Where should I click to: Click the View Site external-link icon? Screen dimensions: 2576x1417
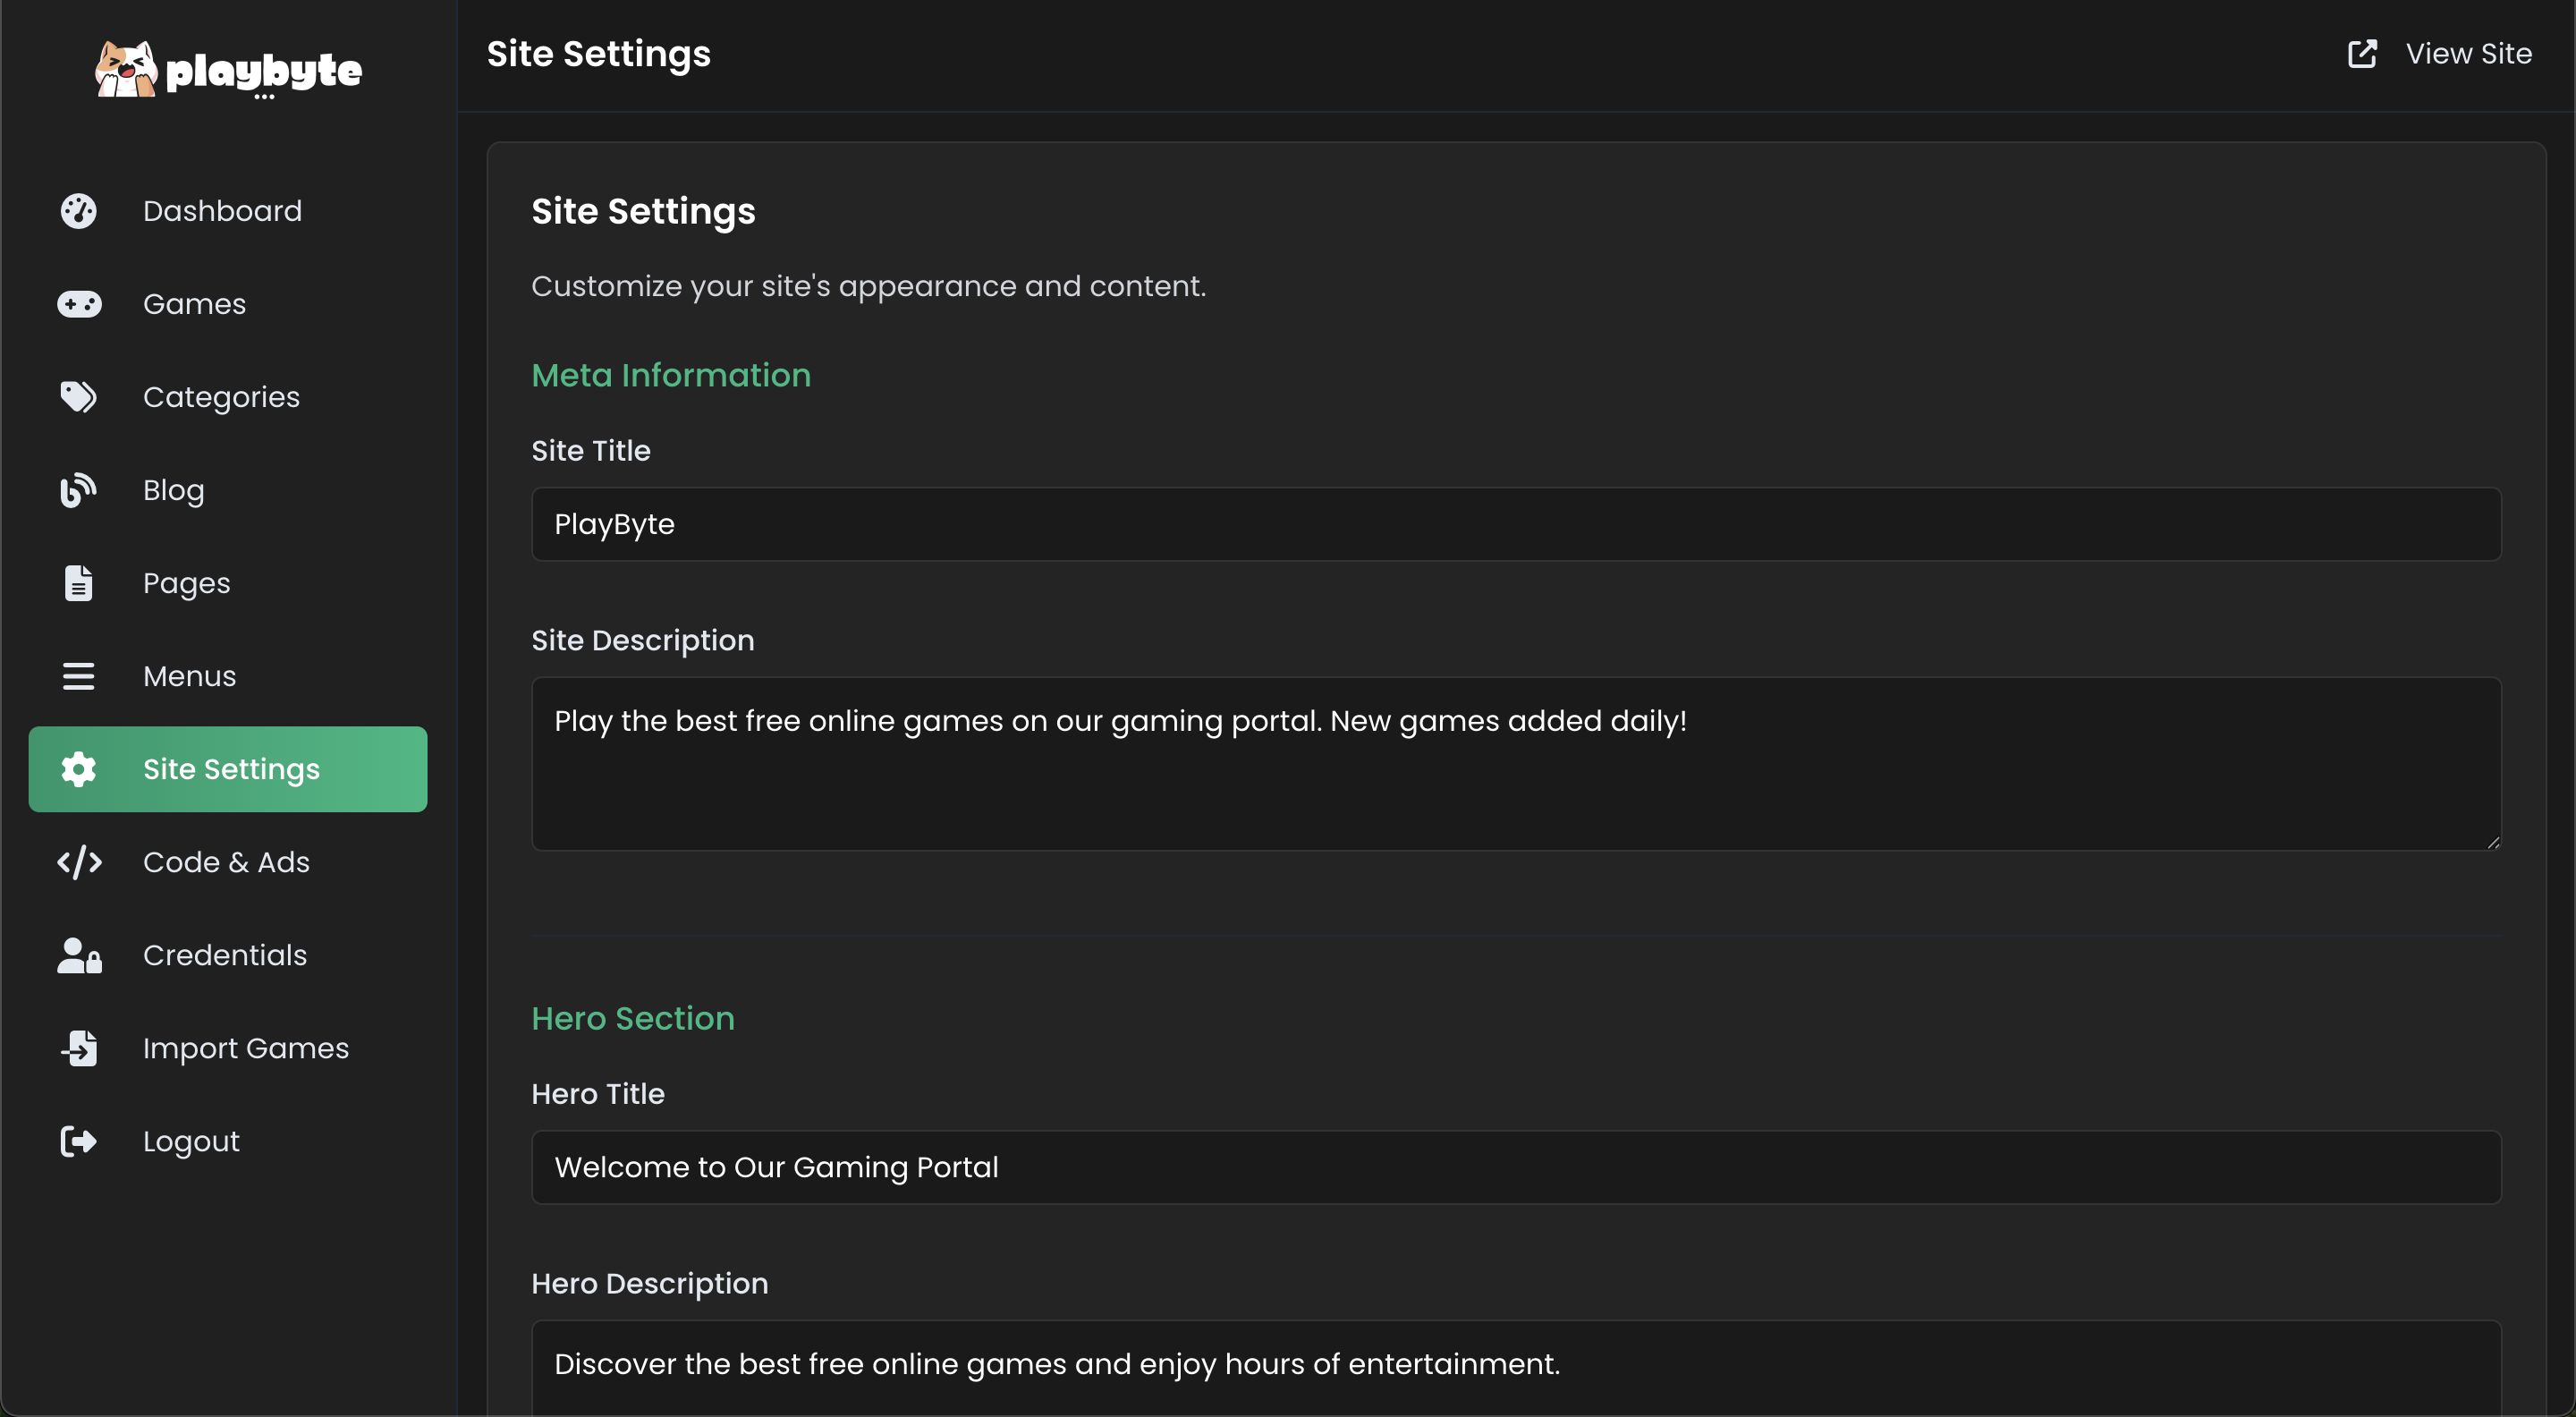pyautogui.click(x=2362, y=54)
